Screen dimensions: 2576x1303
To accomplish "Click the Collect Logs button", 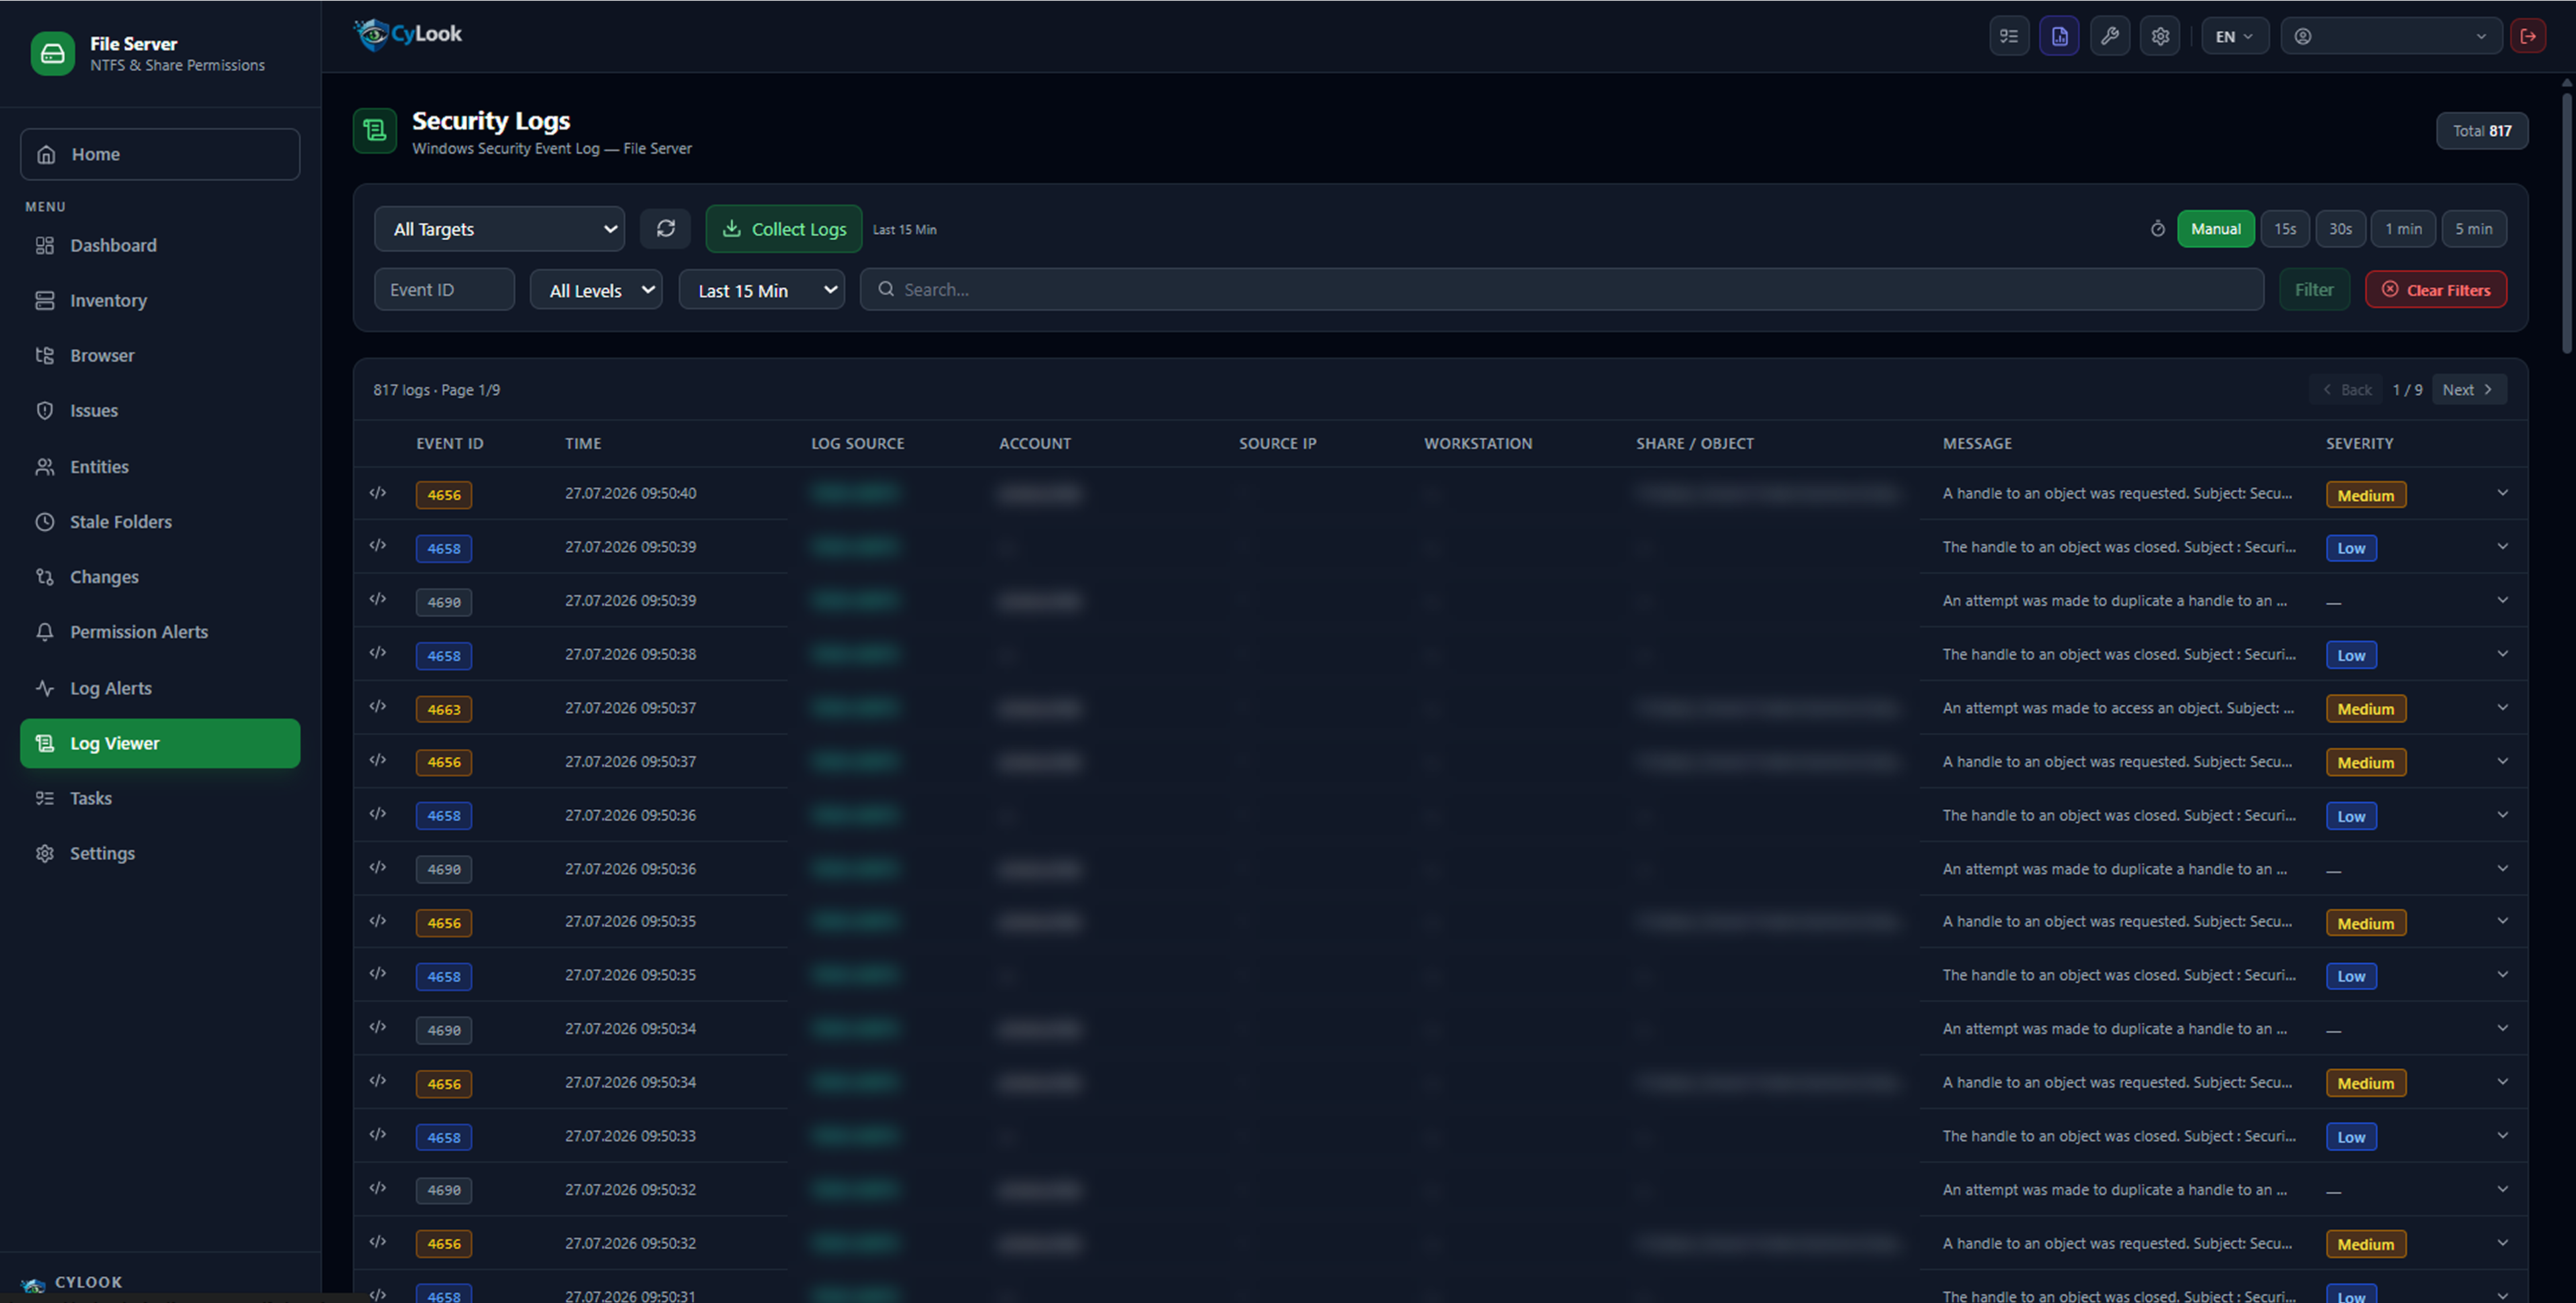I will 784,229.
